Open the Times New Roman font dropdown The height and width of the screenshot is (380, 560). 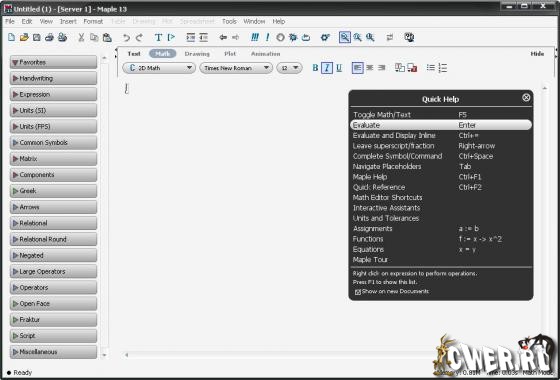click(236, 68)
